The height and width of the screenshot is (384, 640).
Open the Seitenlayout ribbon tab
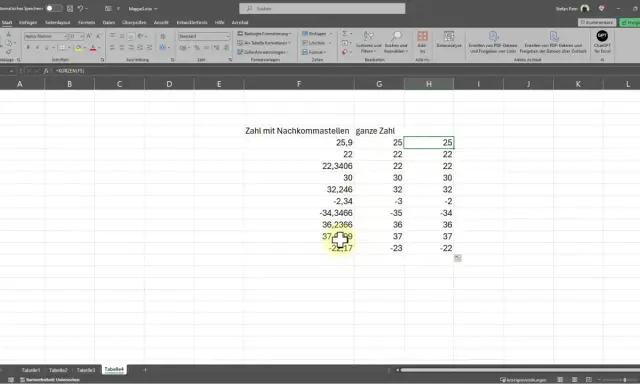click(58, 22)
